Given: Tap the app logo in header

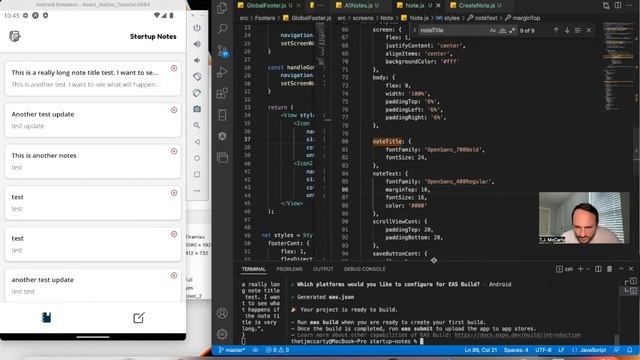Looking at the screenshot, I should 15,36.
